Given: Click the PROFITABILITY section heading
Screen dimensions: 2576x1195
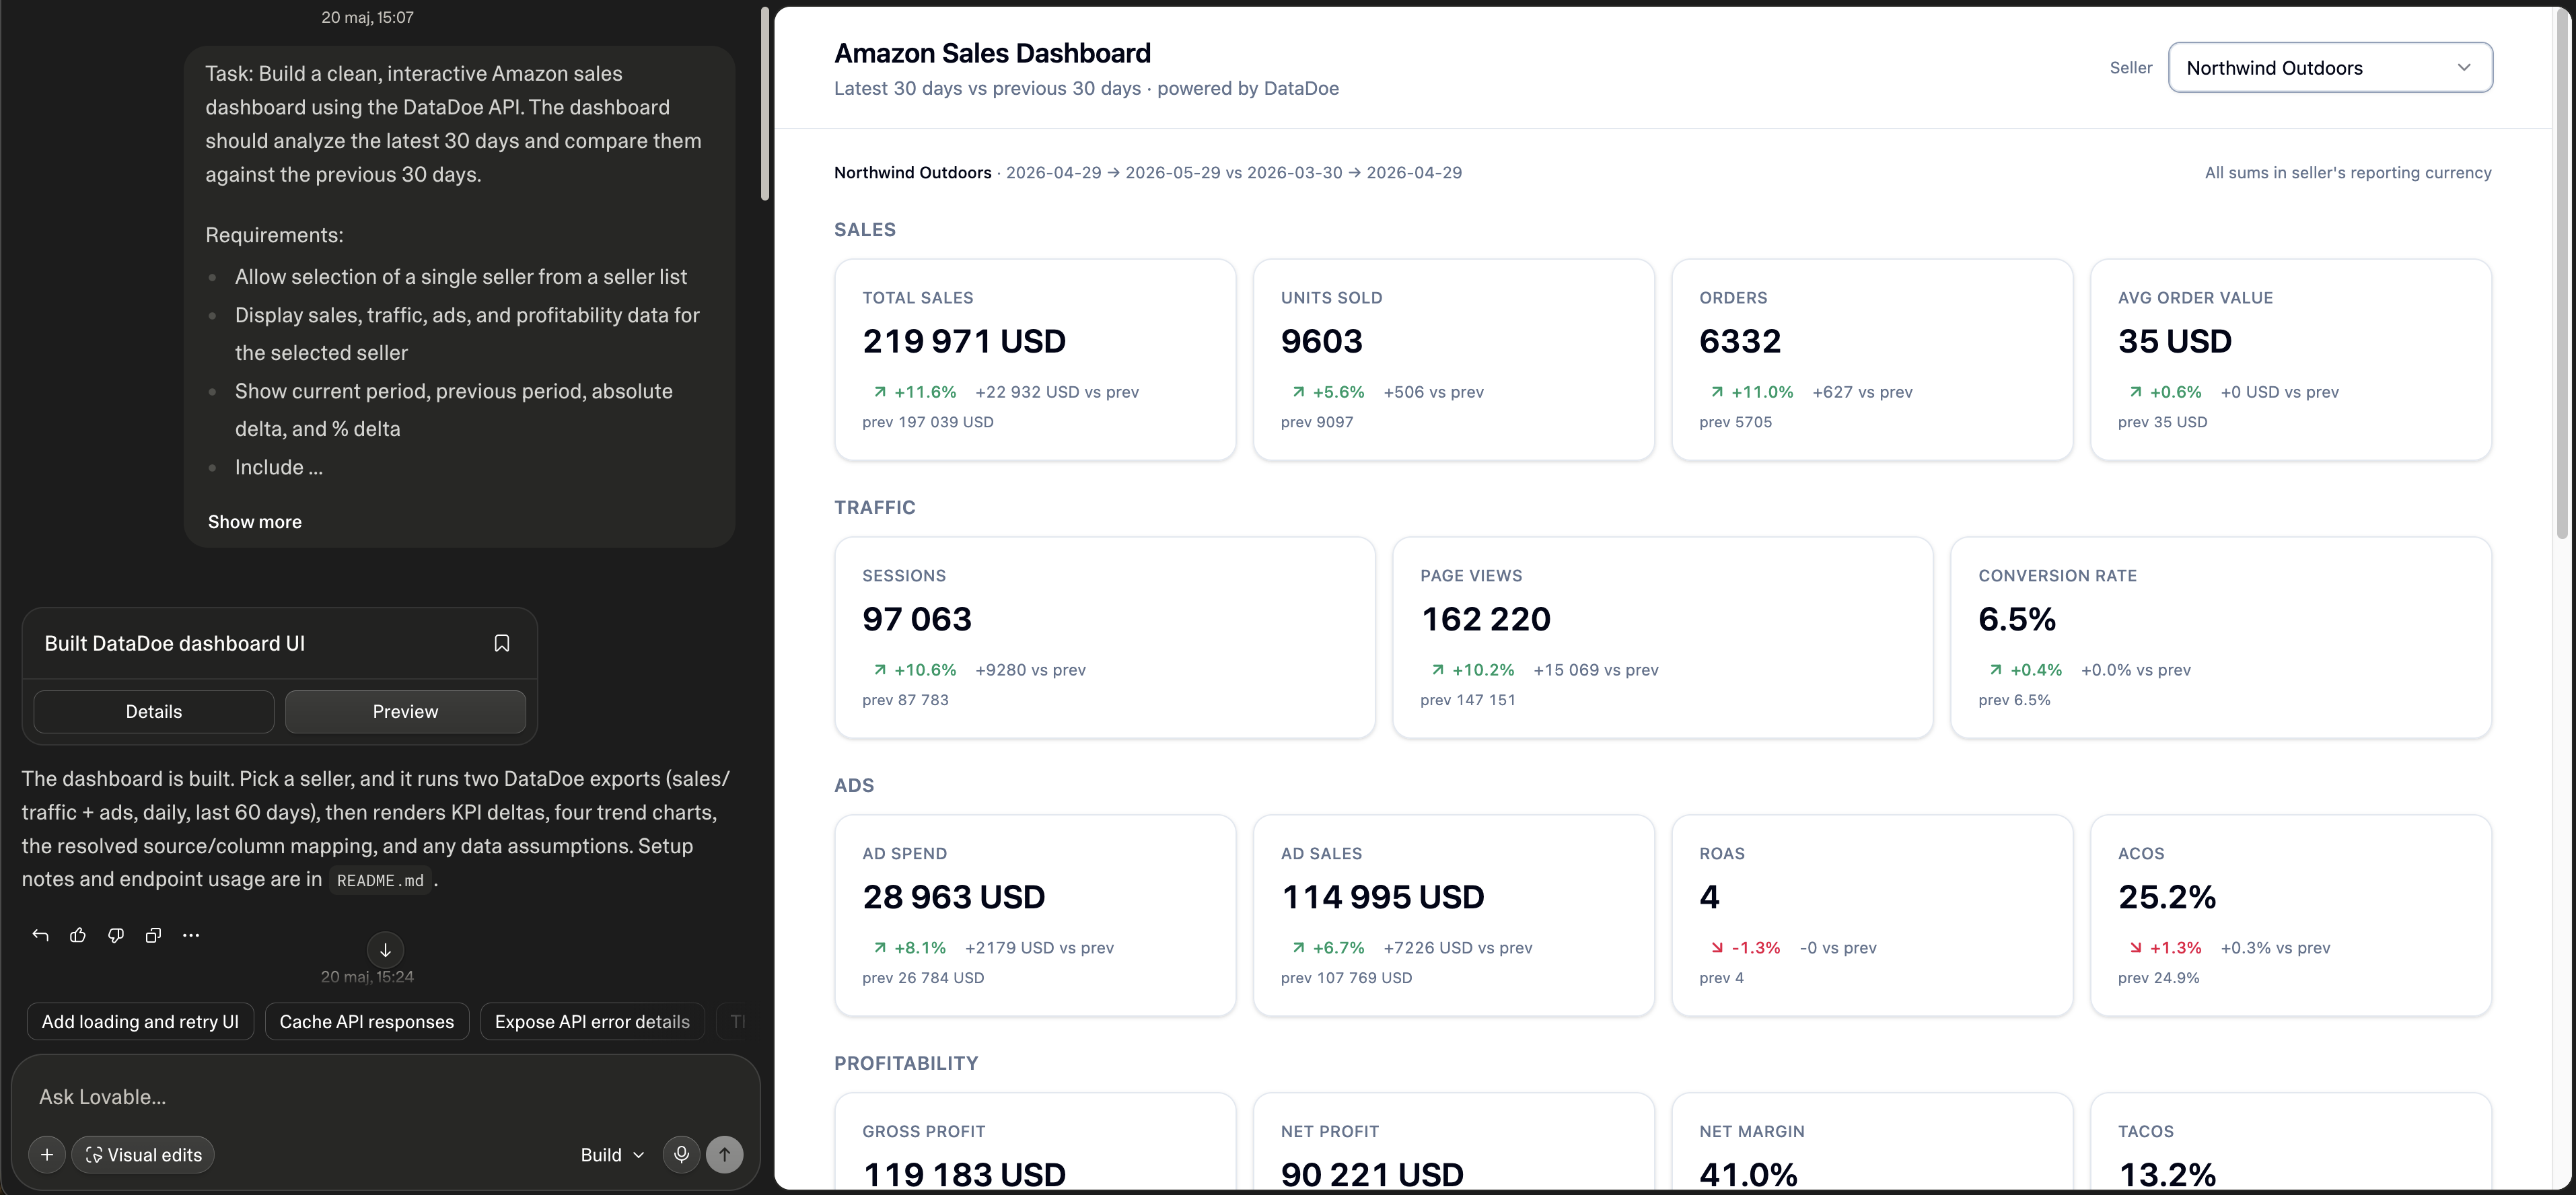Looking at the screenshot, I should [x=906, y=1064].
